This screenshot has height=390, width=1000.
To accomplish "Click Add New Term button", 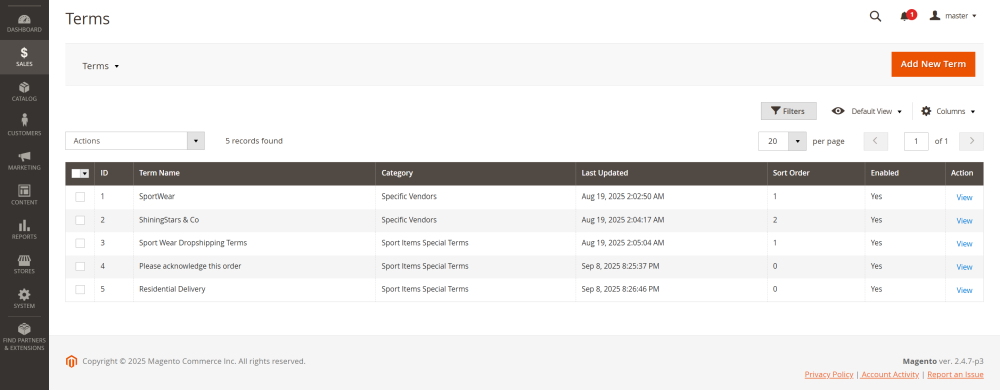I will click(x=933, y=64).
